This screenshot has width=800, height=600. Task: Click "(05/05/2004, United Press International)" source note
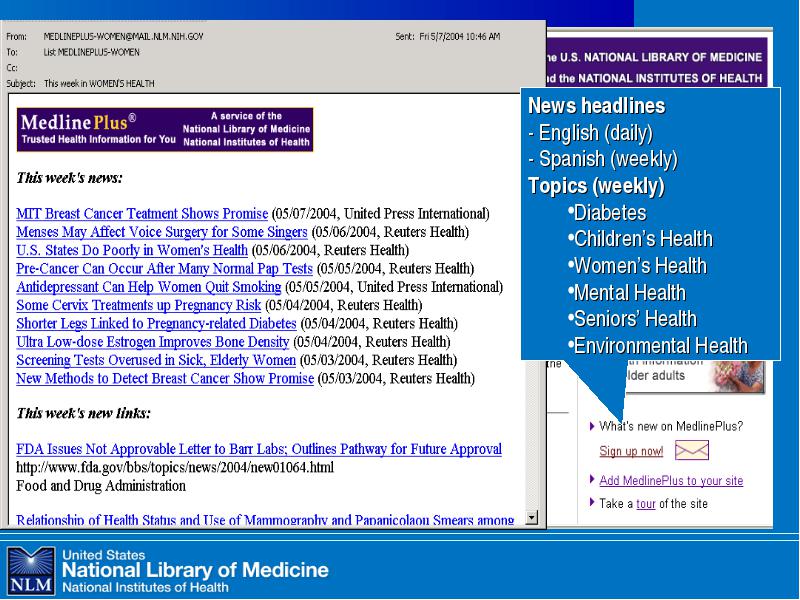pyautogui.click(x=393, y=287)
